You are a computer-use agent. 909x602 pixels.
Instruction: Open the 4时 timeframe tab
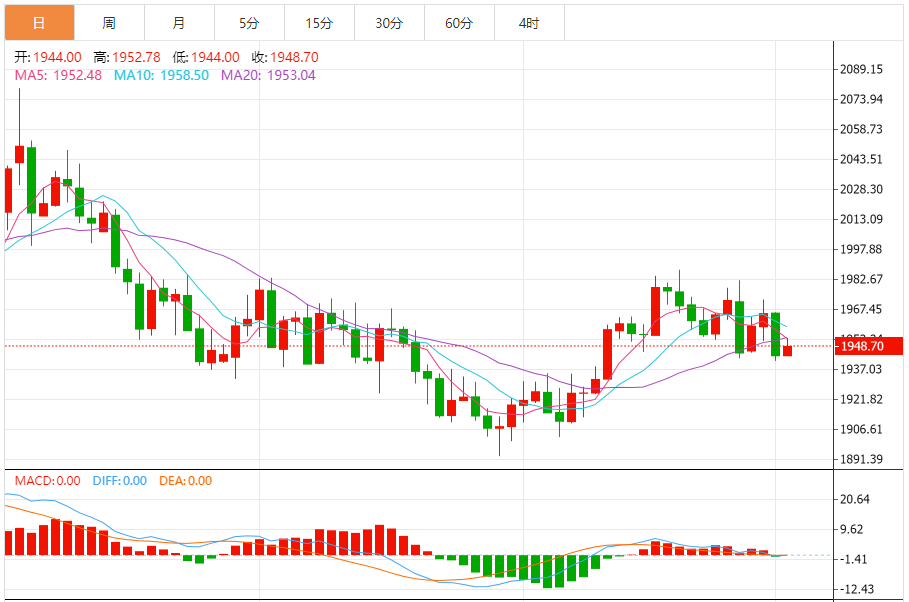[x=529, y=23]
